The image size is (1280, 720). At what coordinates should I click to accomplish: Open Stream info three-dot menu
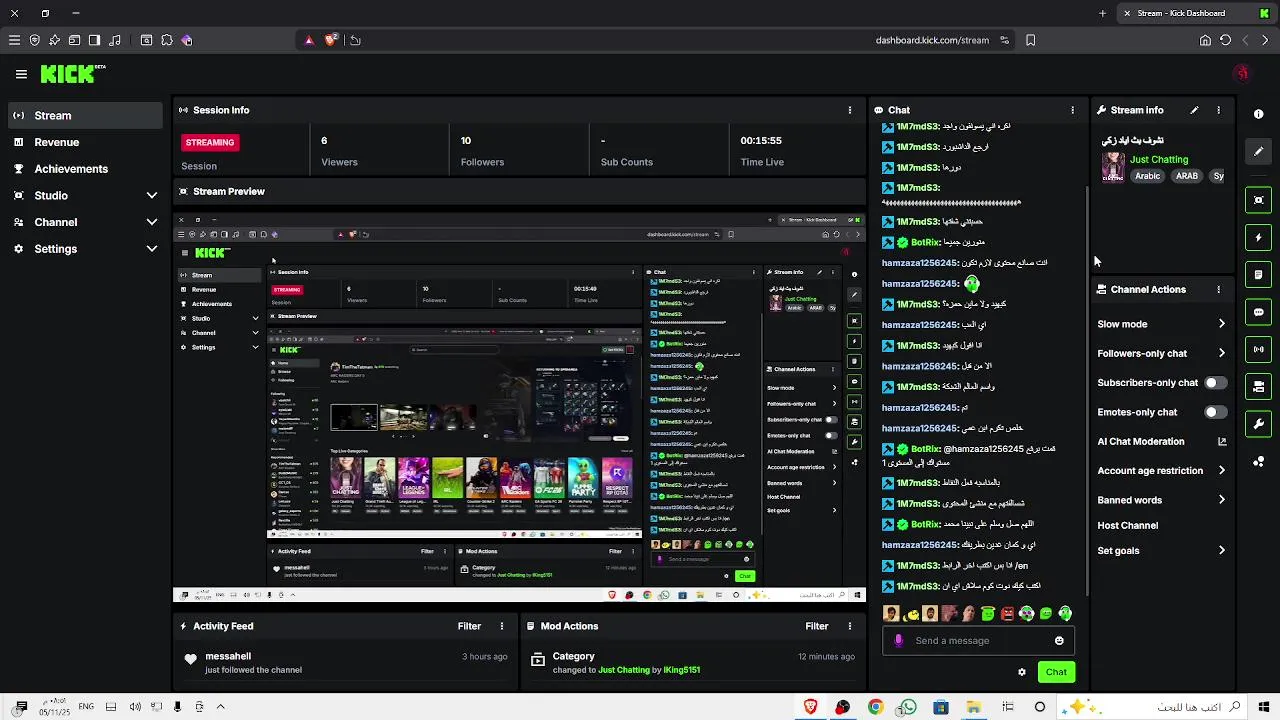[x=1218, y=110]
